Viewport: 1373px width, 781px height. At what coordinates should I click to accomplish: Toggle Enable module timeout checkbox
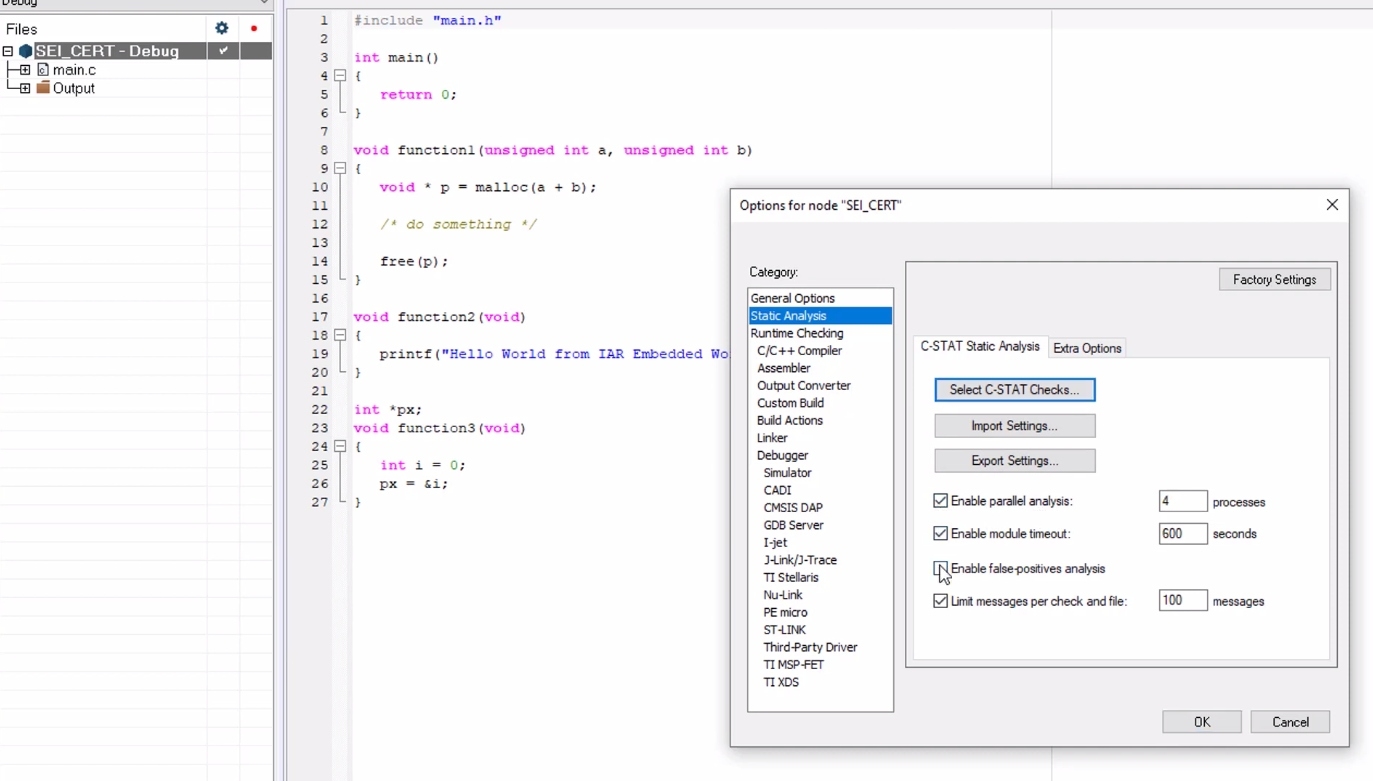[940, 534]
